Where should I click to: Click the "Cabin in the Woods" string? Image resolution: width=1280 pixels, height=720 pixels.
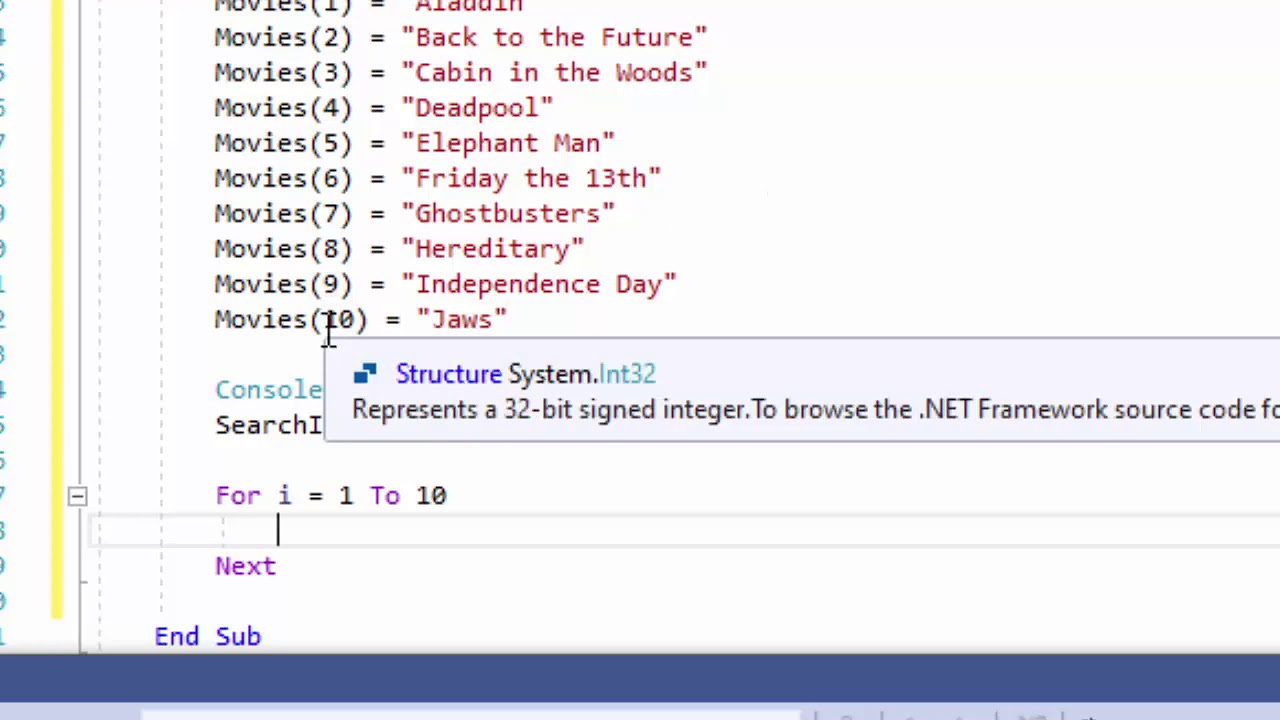tap(554, 72)
